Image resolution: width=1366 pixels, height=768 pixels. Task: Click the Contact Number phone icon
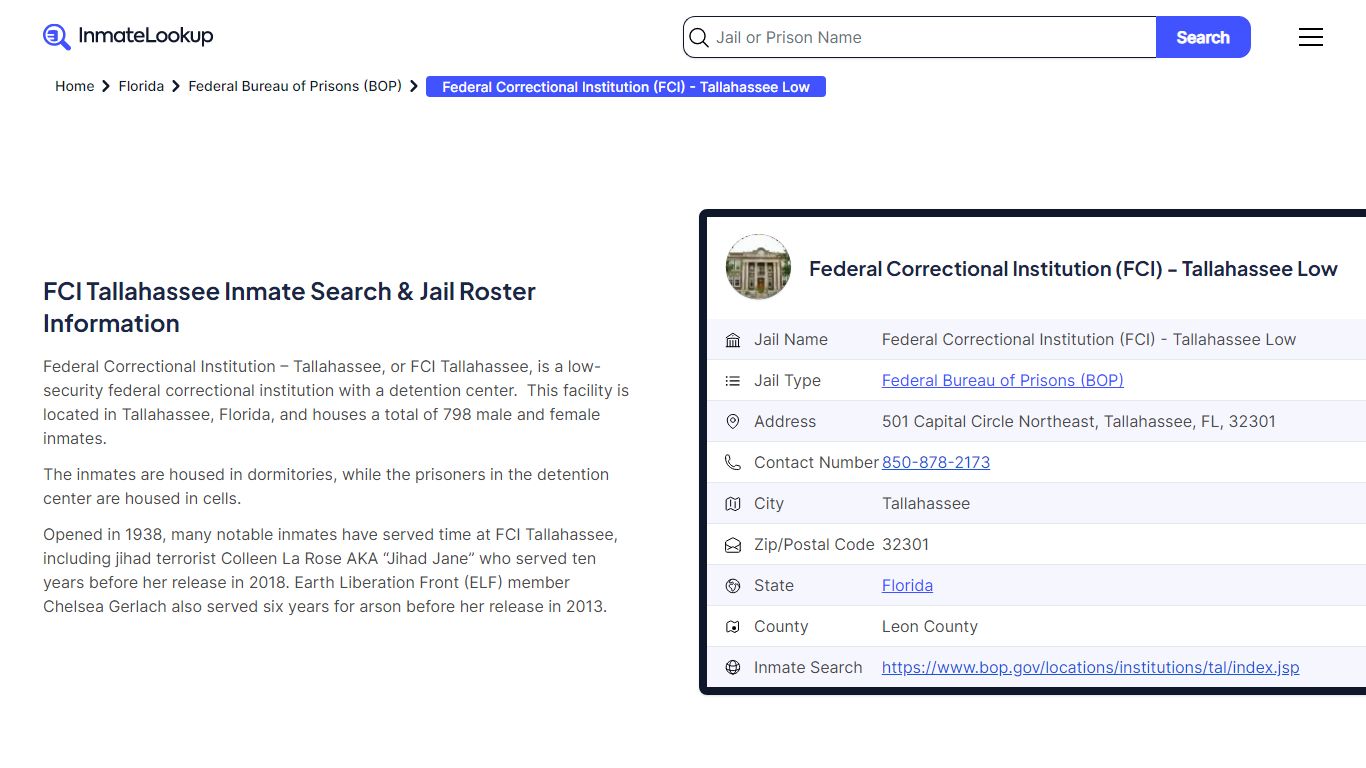point(733,463)
